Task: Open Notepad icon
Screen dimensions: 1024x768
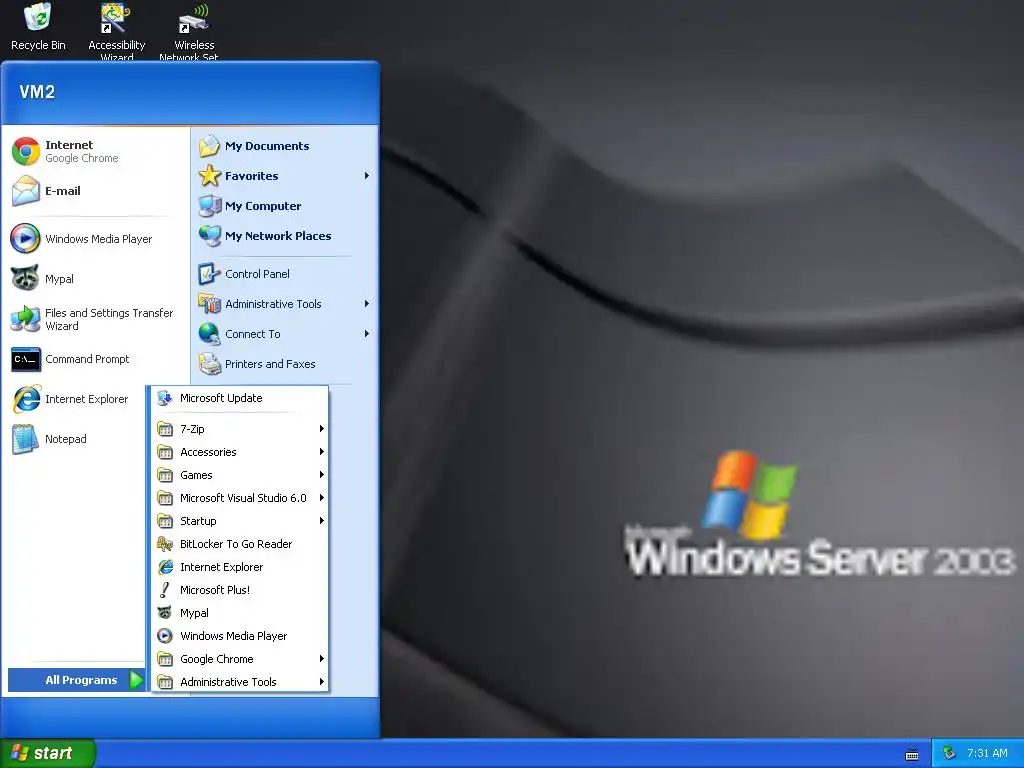Action: tap(25, 439)
